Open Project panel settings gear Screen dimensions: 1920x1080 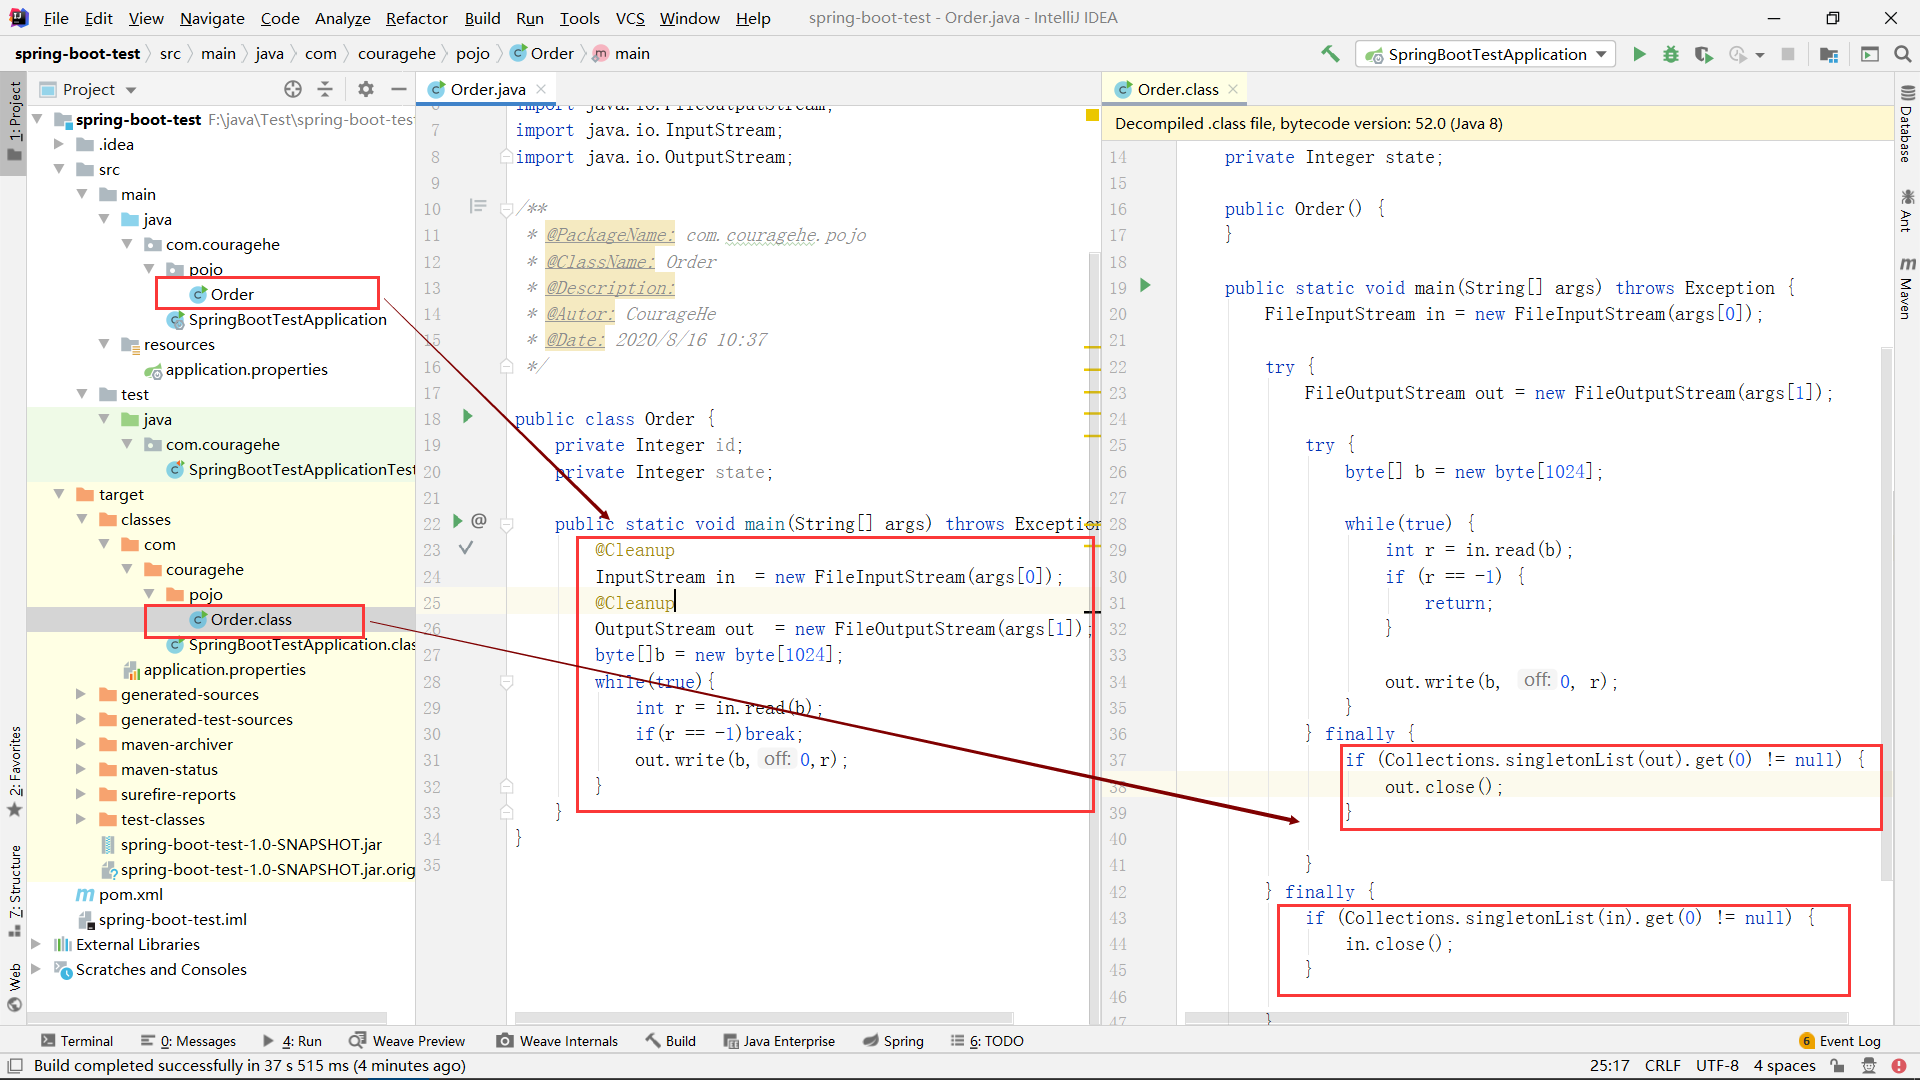pos(366,89)
